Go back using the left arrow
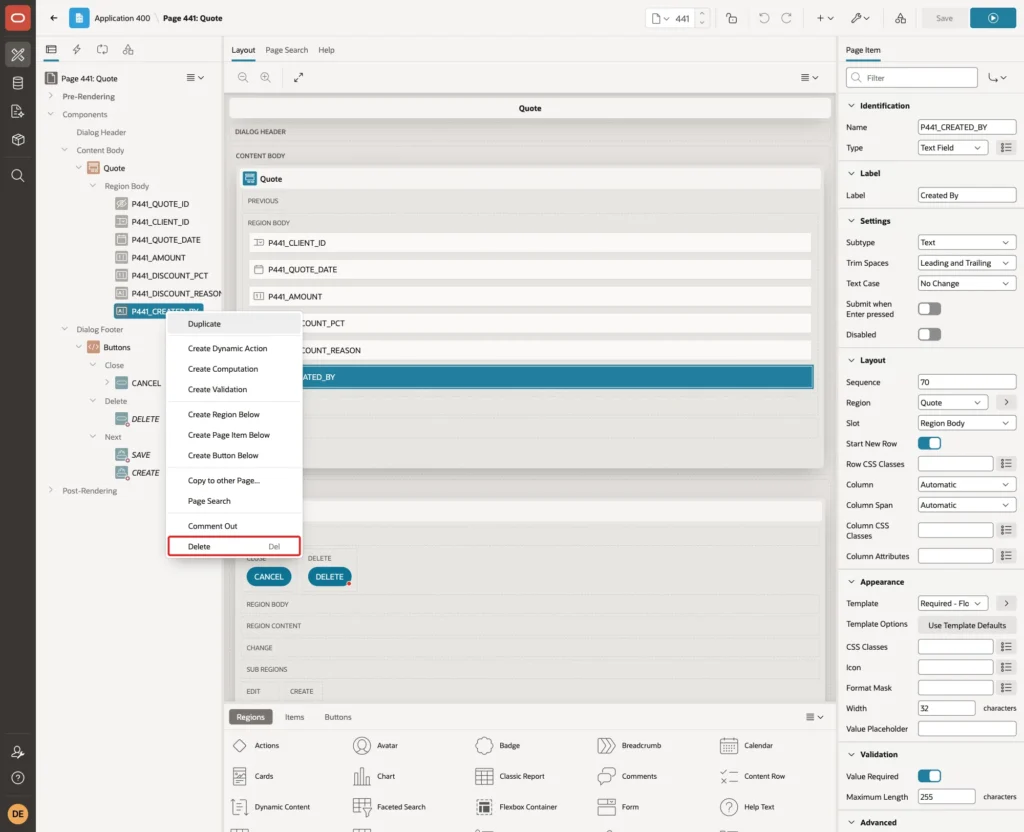The height and width of the screenshot is (832, 1024). coord(54,18)
